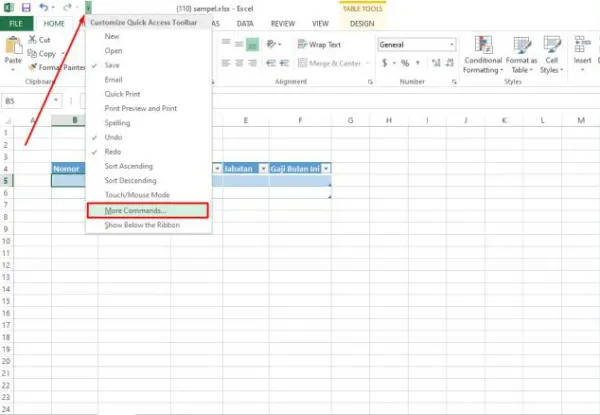Screen dimensions: 600x415
Task: Click the Insert cells icon
Action: 582,44
